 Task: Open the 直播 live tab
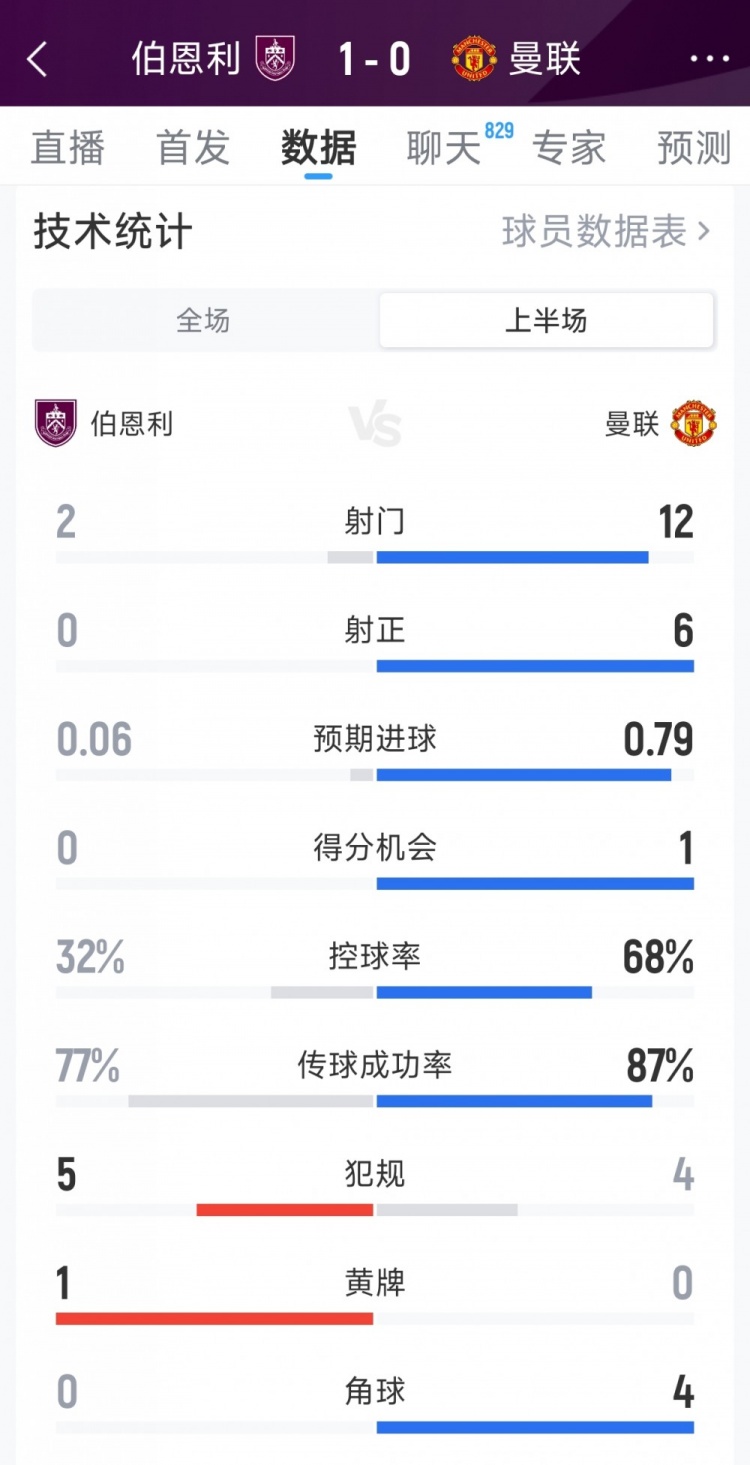click(x=67, y=148)
